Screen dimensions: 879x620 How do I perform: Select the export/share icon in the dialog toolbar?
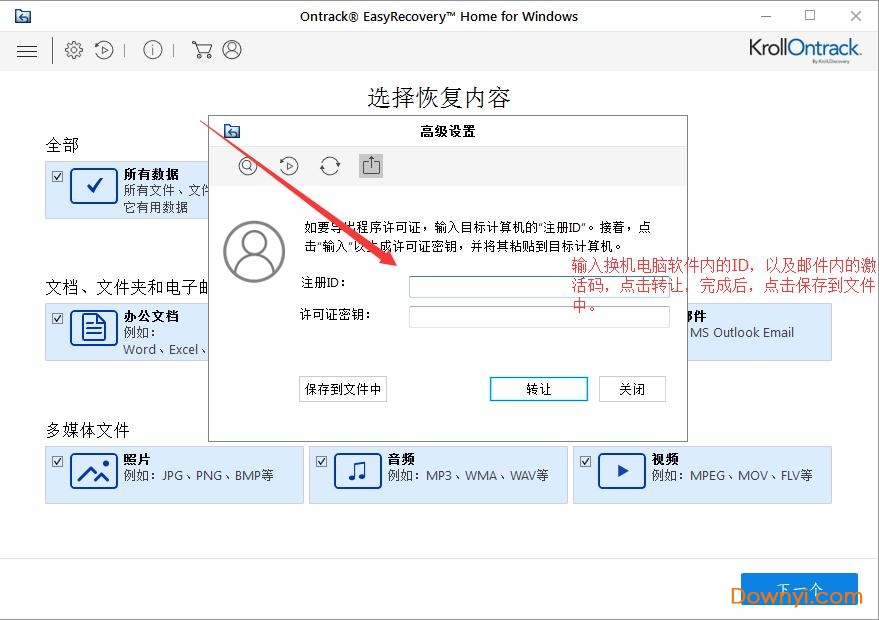tap(371, 166)
